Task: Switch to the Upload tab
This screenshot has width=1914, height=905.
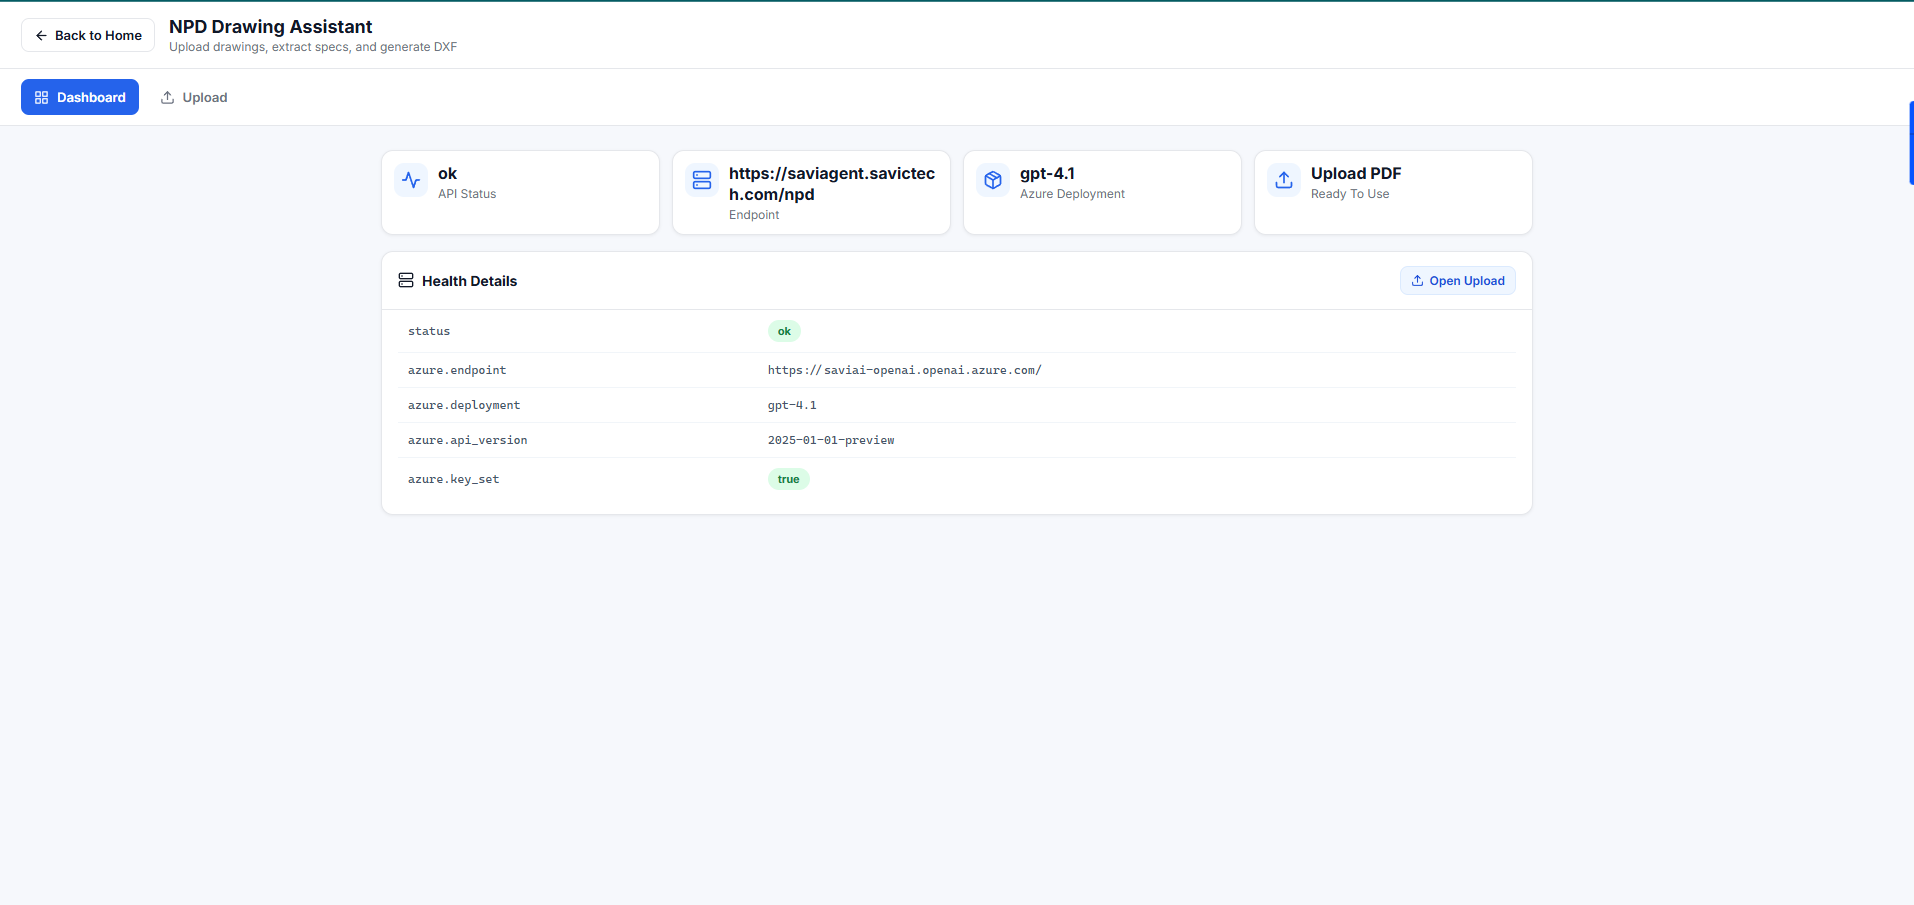Action: click(194, 97)
